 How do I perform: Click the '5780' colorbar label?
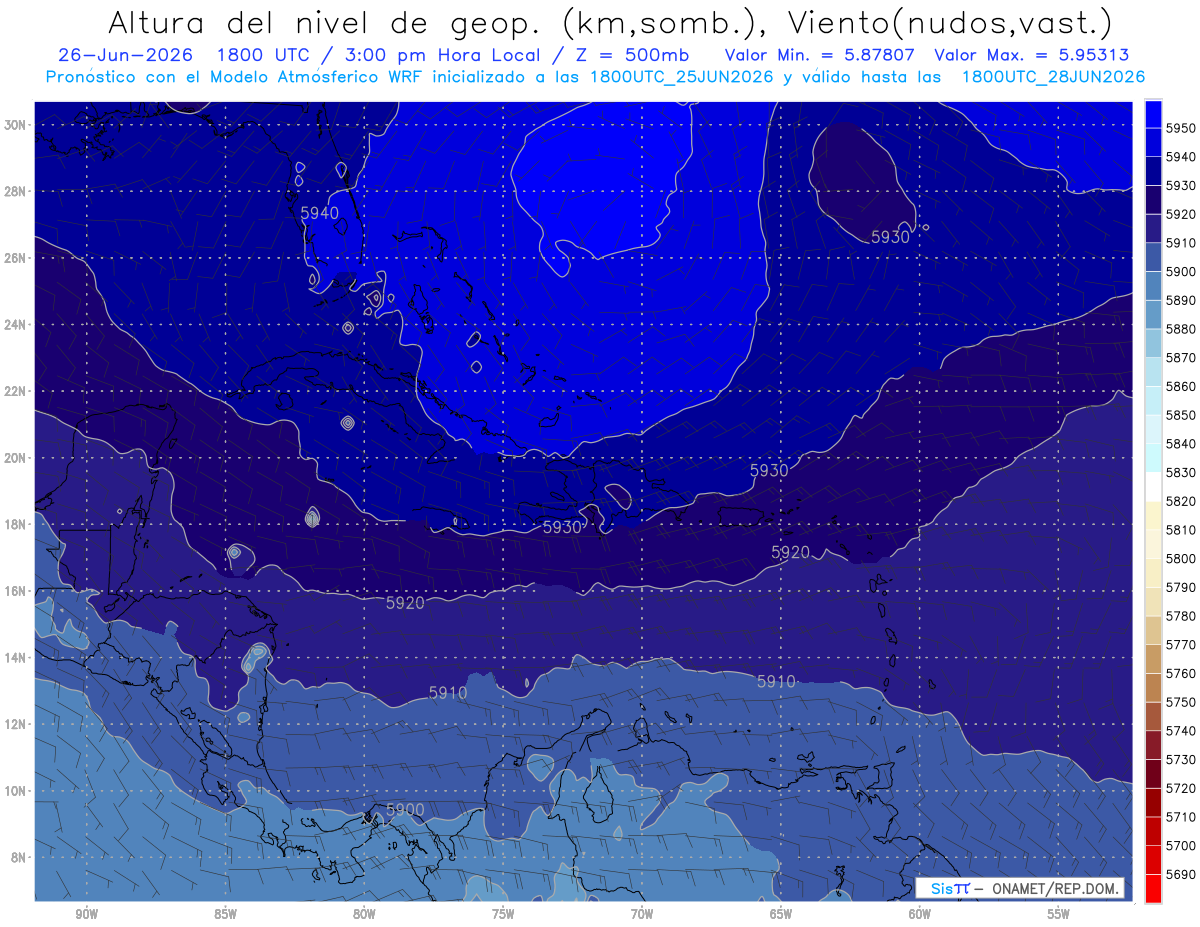[x=1181, y=616]
